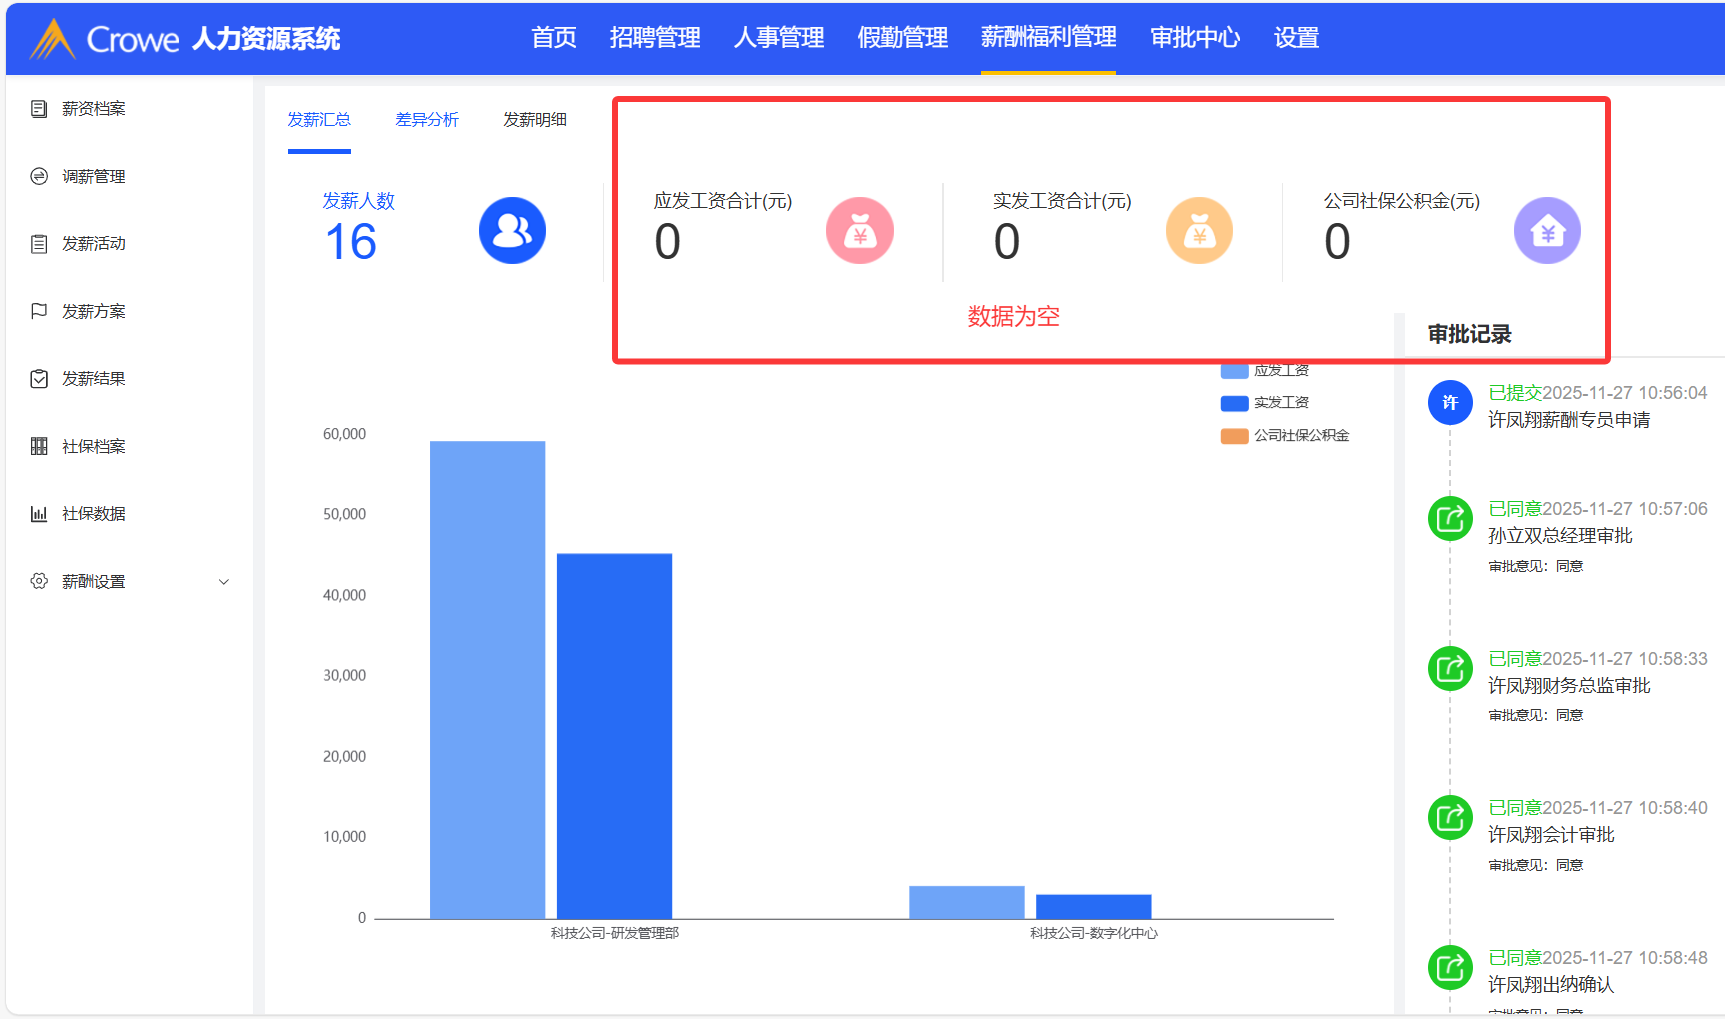Open the 审批中心 top menu
Image resolution: width=1725 pixels, height=1019 pixels.
(1195, 38)
